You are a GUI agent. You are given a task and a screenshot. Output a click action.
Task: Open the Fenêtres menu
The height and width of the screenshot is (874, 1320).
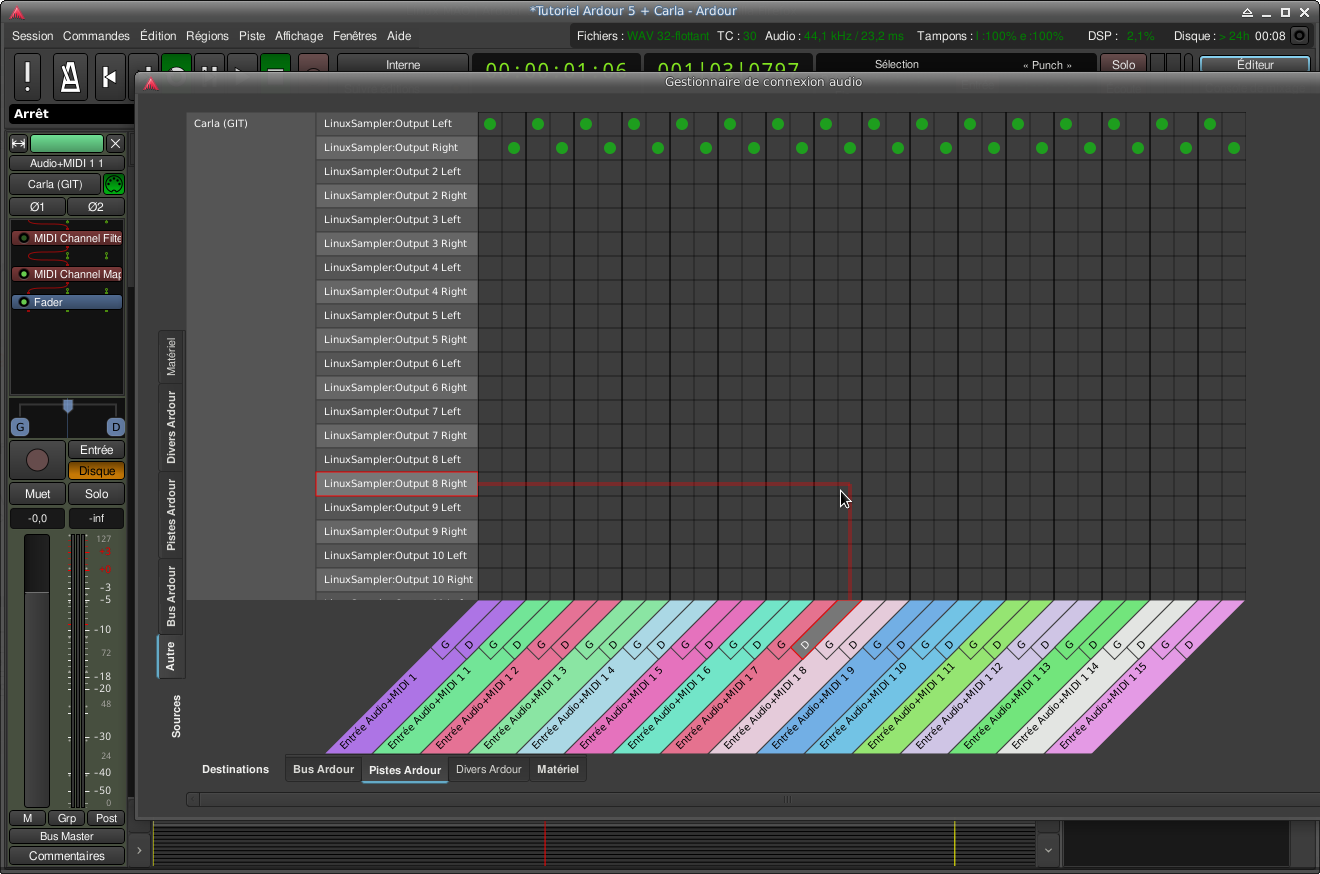pyautogui.click(x=355, y=36)
